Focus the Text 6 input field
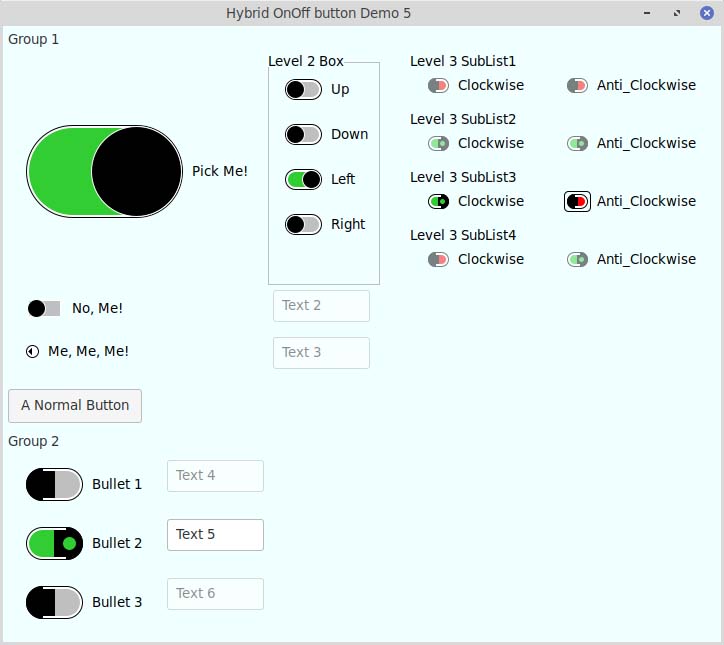 pos(215,594)
